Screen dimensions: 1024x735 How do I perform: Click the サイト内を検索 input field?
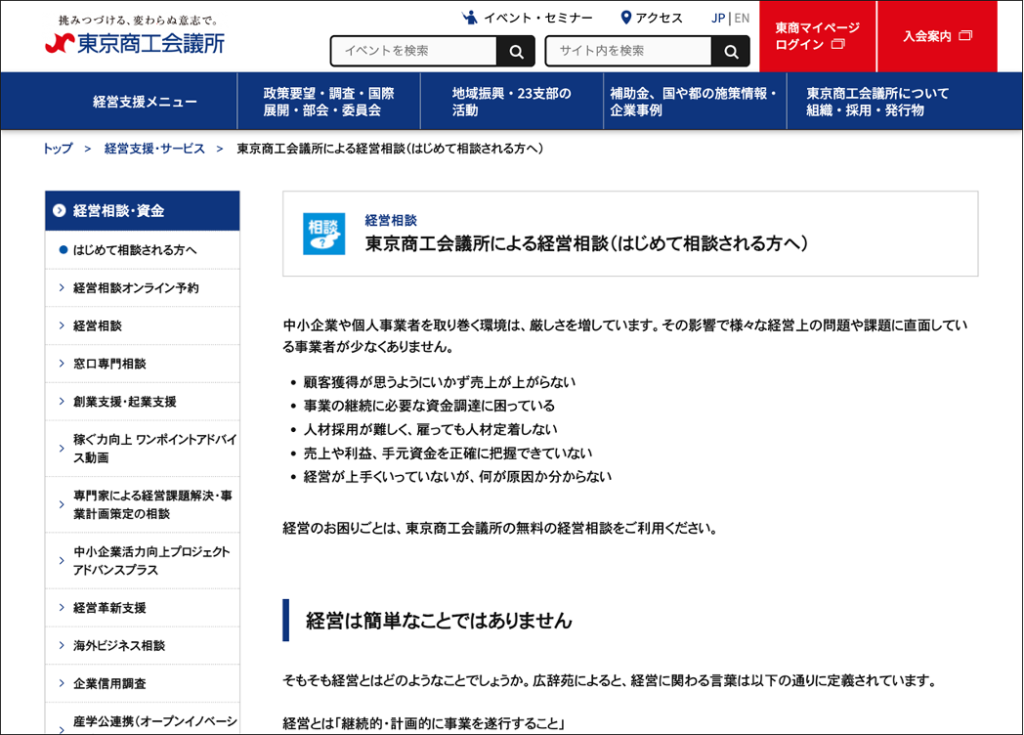pyautogui.click(x=628, y=51)
